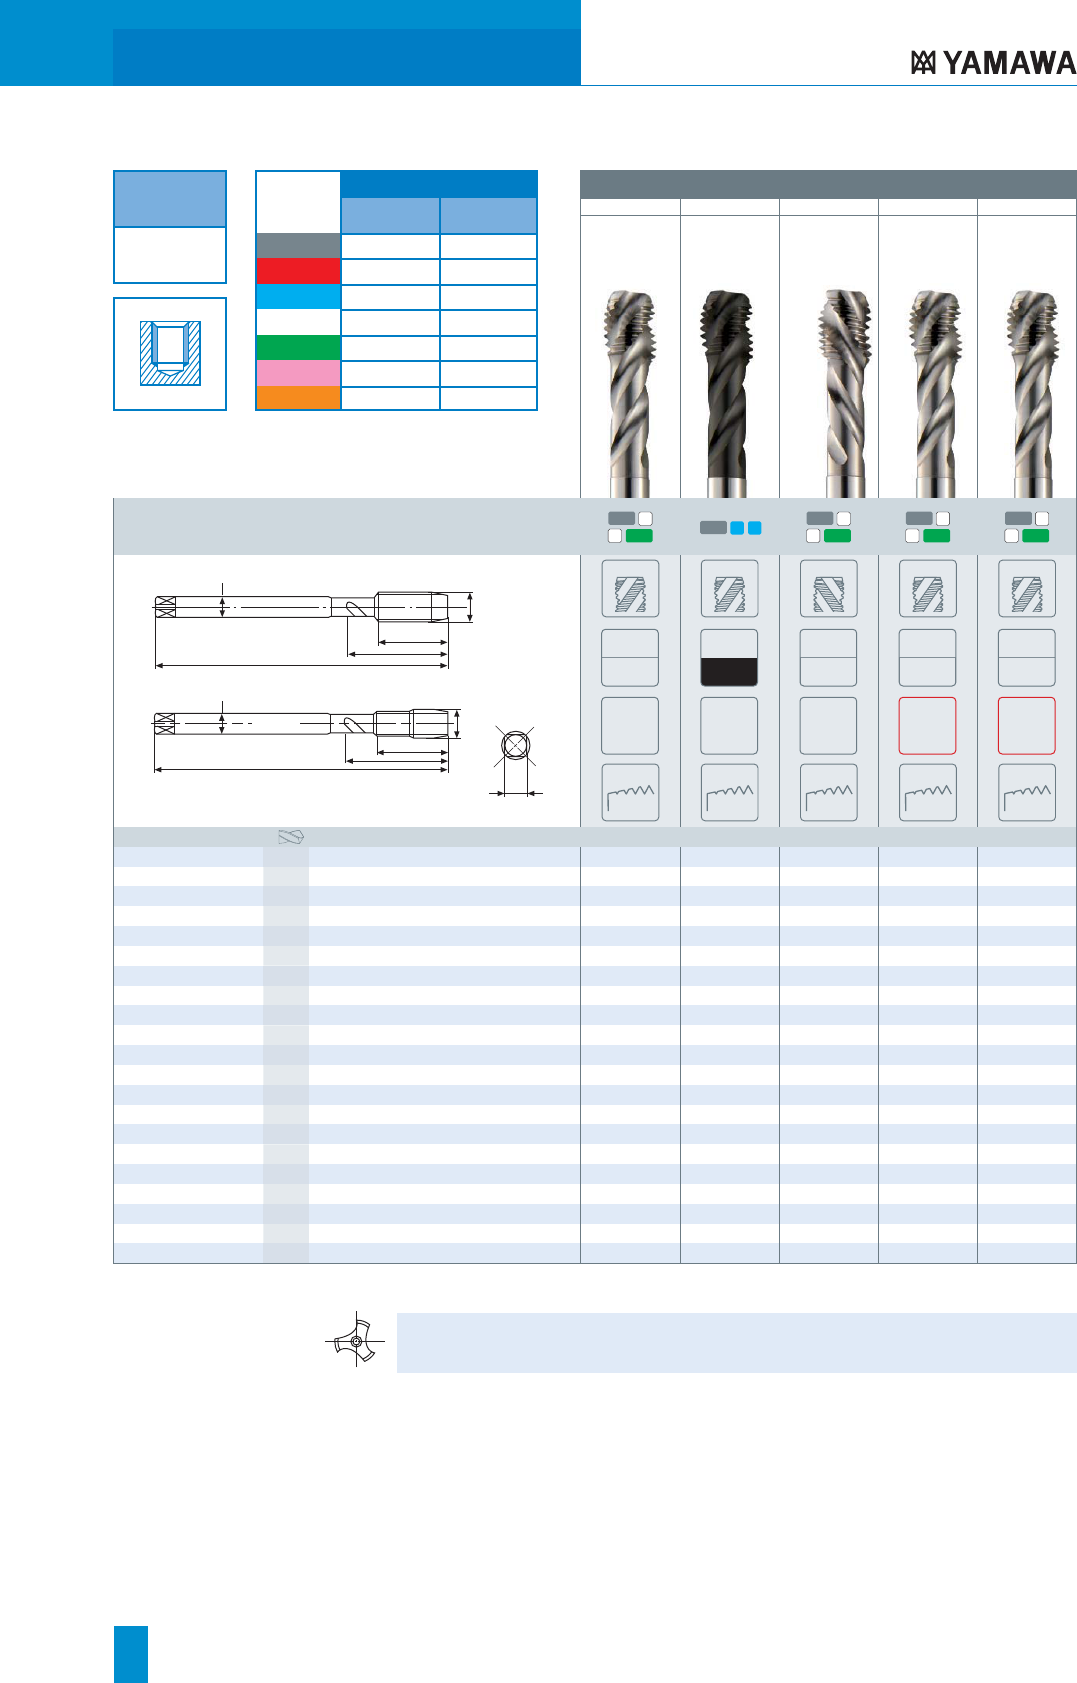Pick the green swatch in the legend

(x=298, y=347)
